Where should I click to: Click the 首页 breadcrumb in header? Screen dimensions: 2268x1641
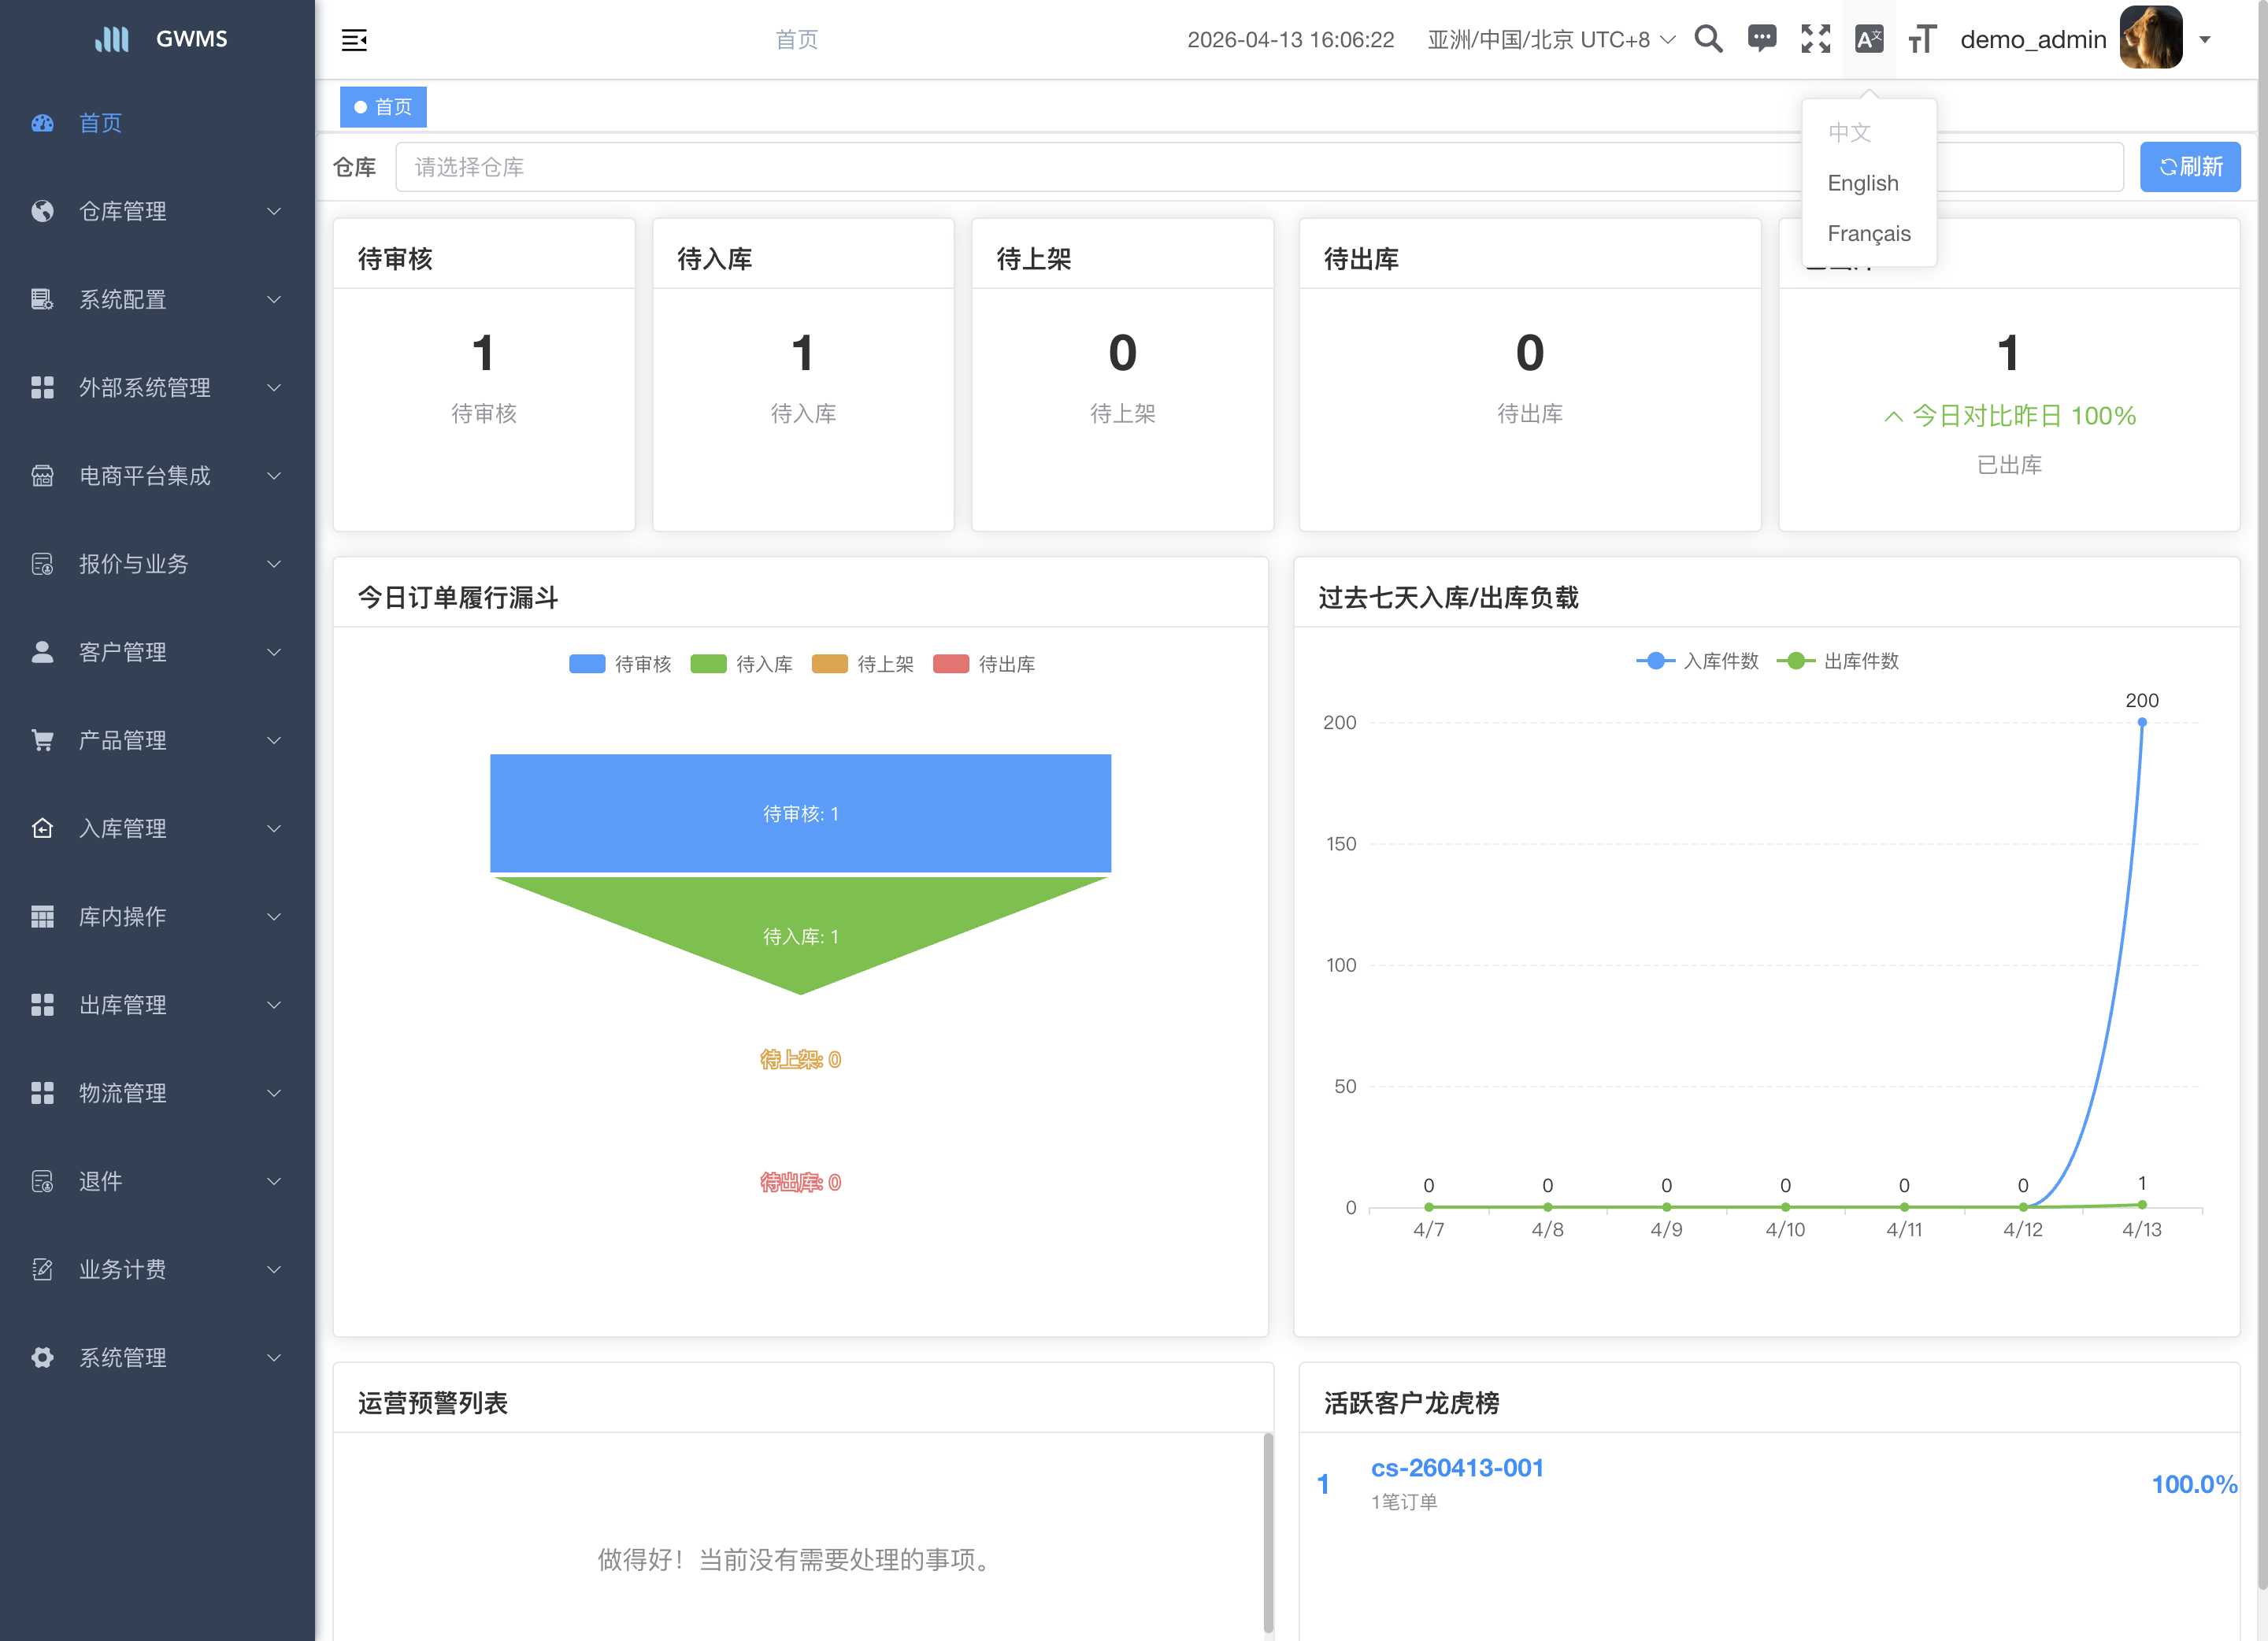(x=797, y=39)
